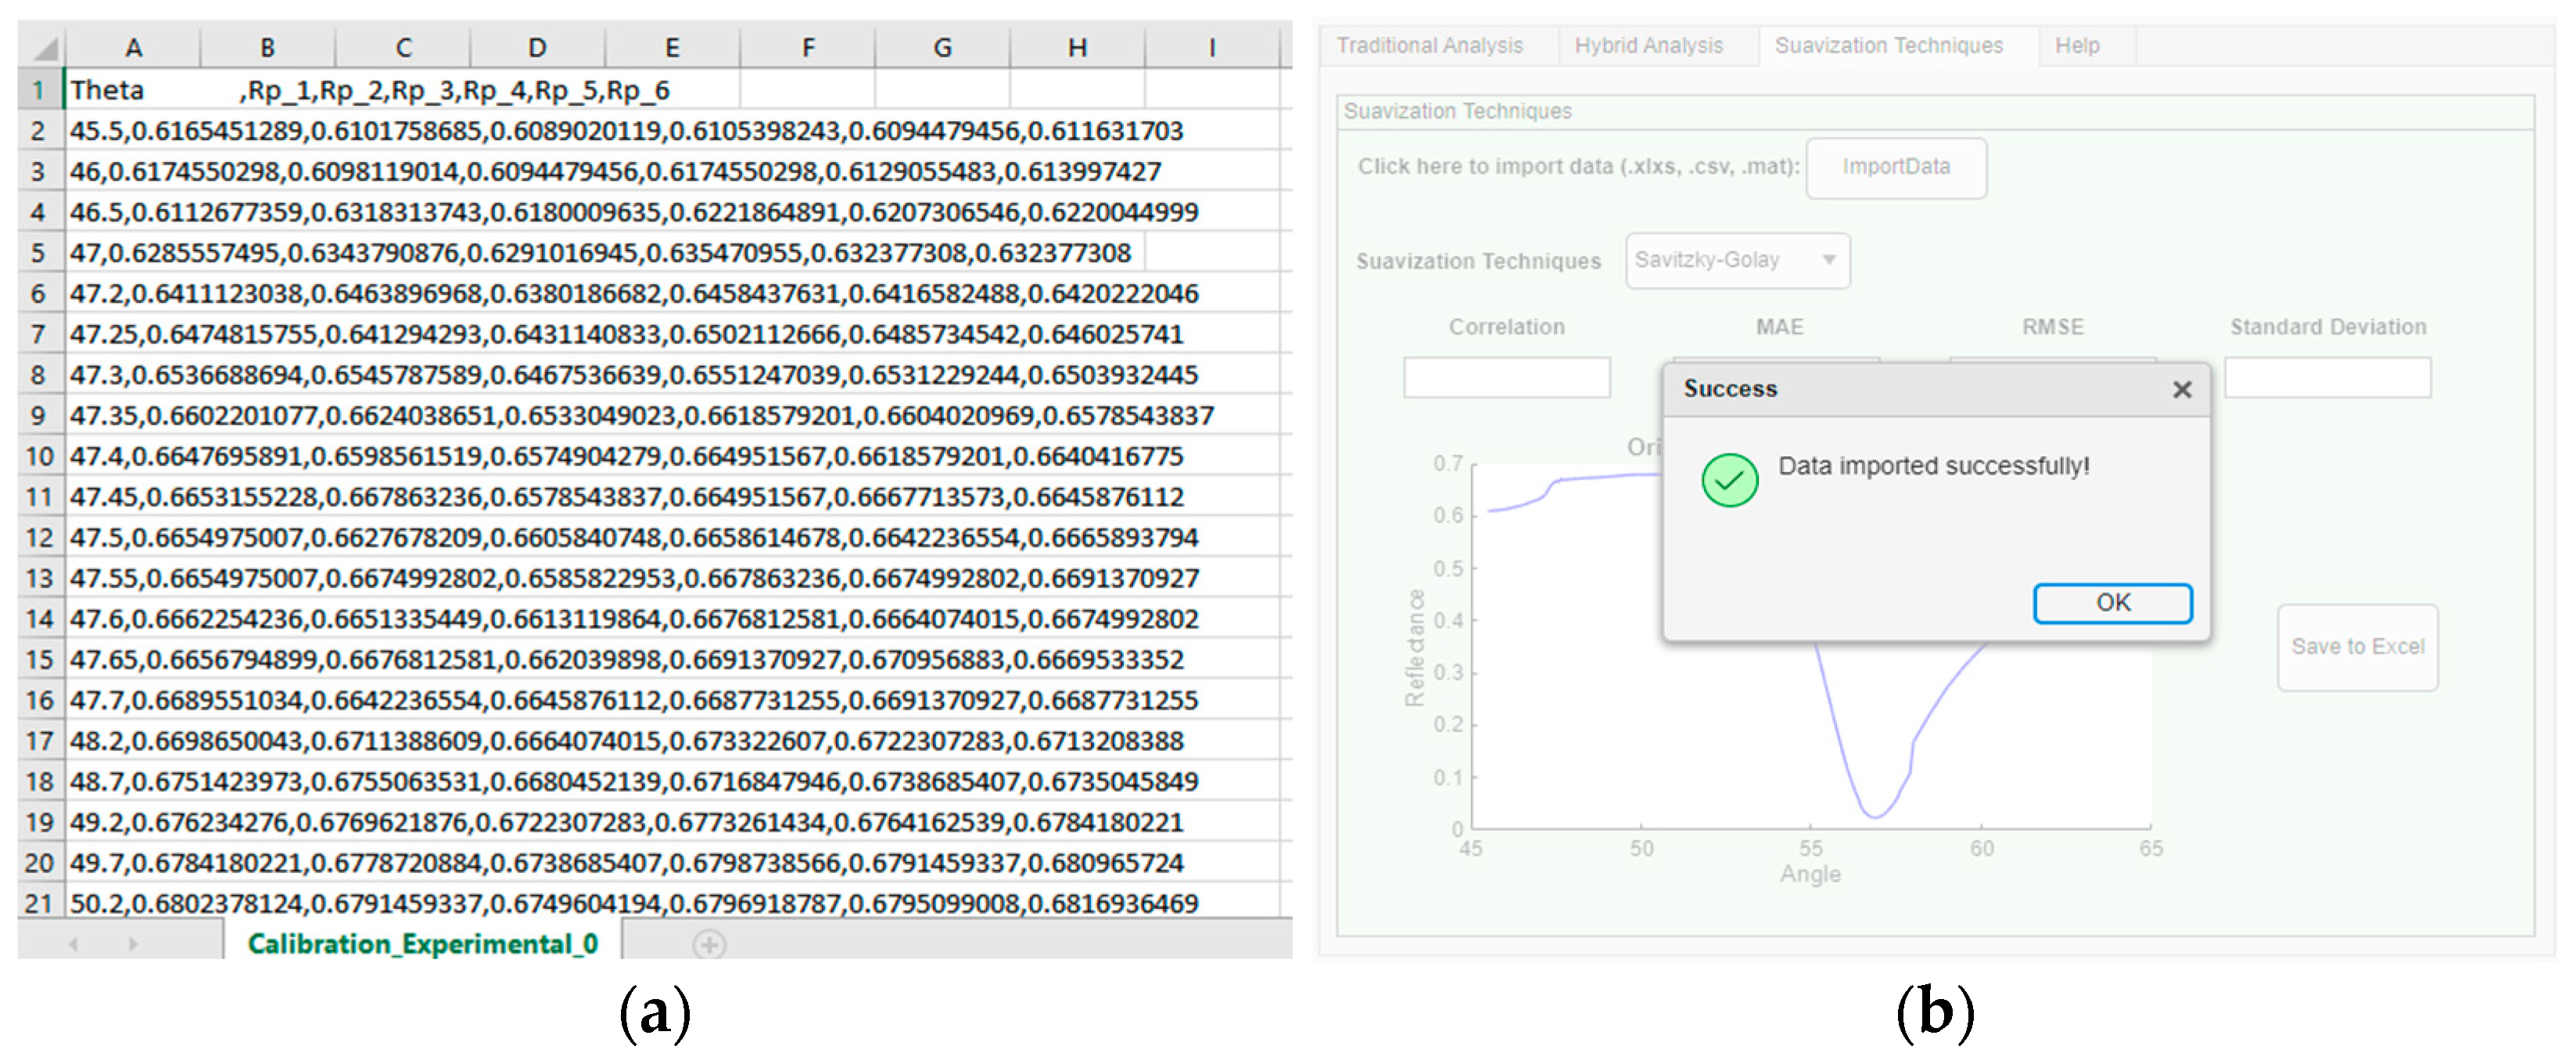Close the Success dialog with the X
Viewport: 2576px width, 1064px height.
(2181, 389)
